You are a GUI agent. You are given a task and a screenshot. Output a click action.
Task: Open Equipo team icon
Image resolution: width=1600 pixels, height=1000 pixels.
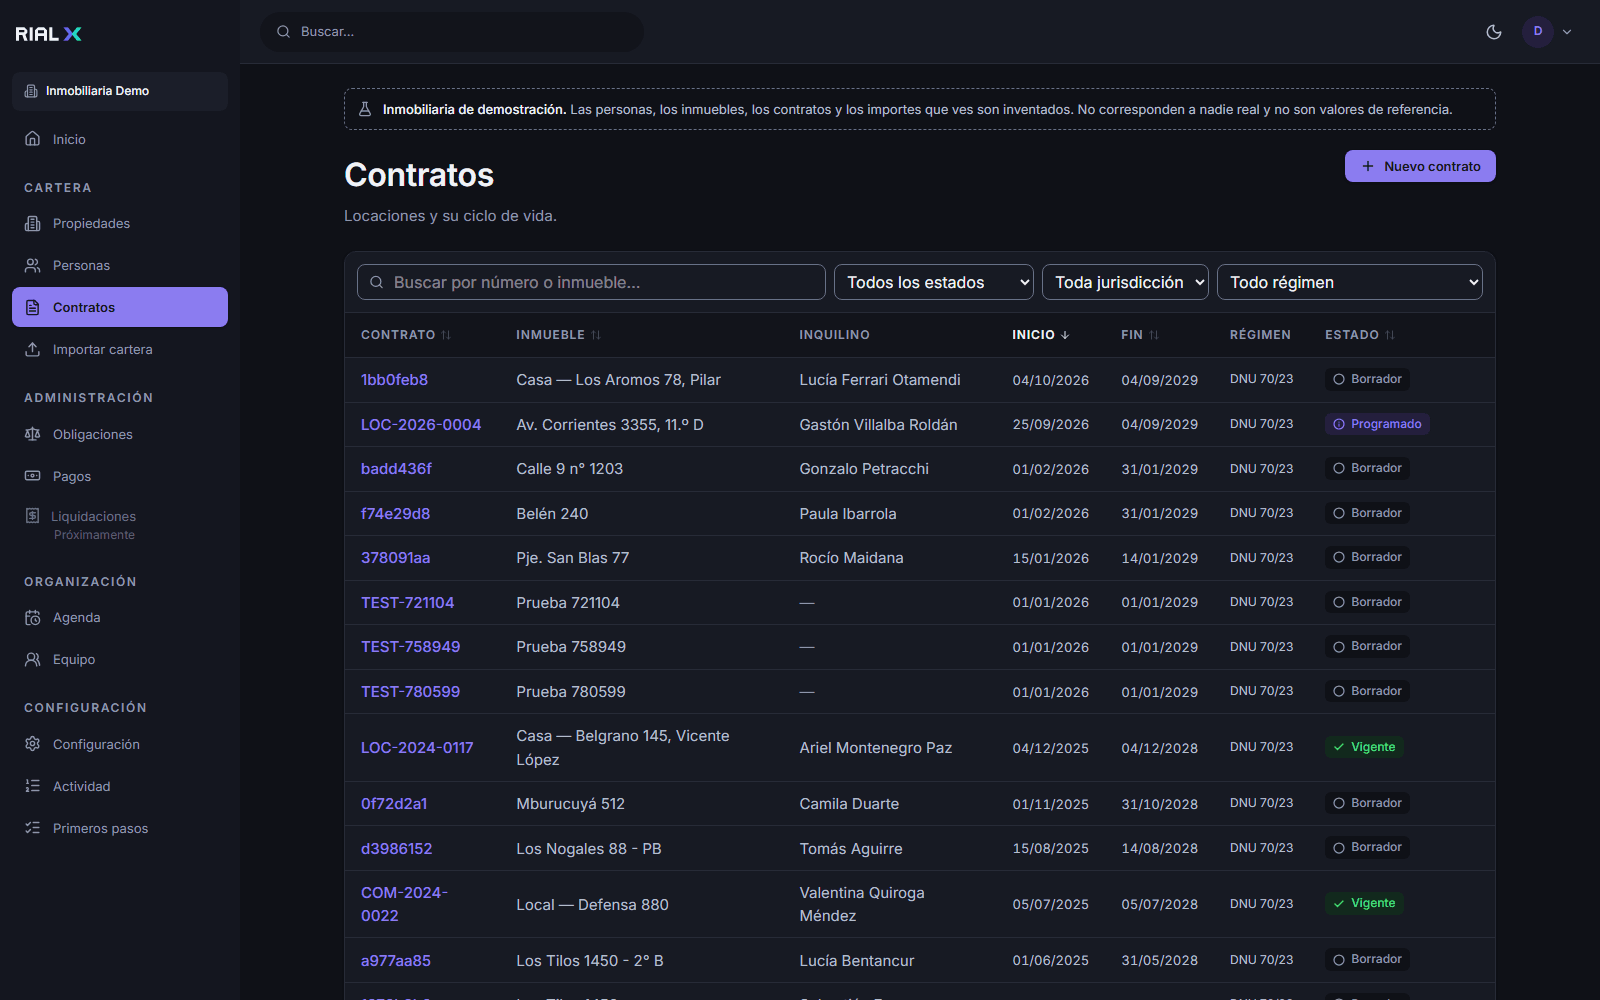click(33, 660)
